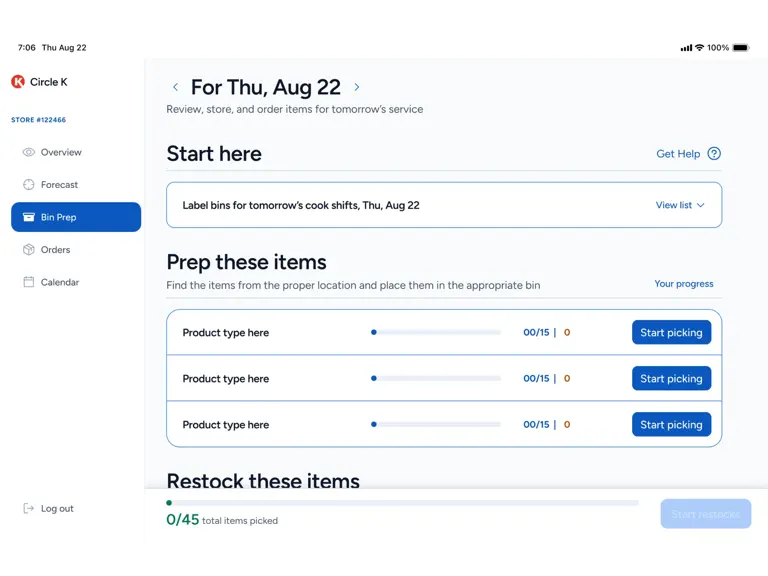
Task: Click the Log out arrow icon
Action: (29, 508)
